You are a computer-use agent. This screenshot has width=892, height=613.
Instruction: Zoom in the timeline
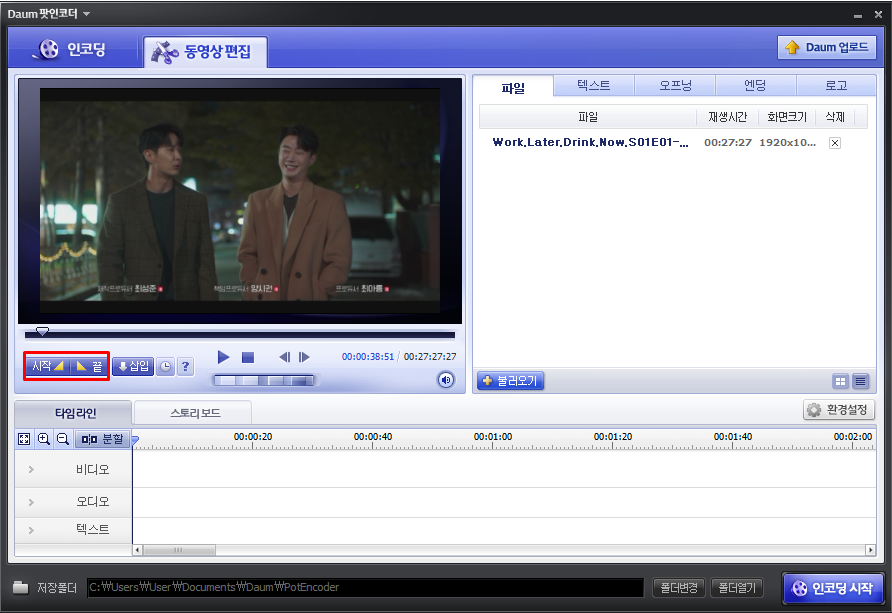pyautogui.click(x=44, y=439)
